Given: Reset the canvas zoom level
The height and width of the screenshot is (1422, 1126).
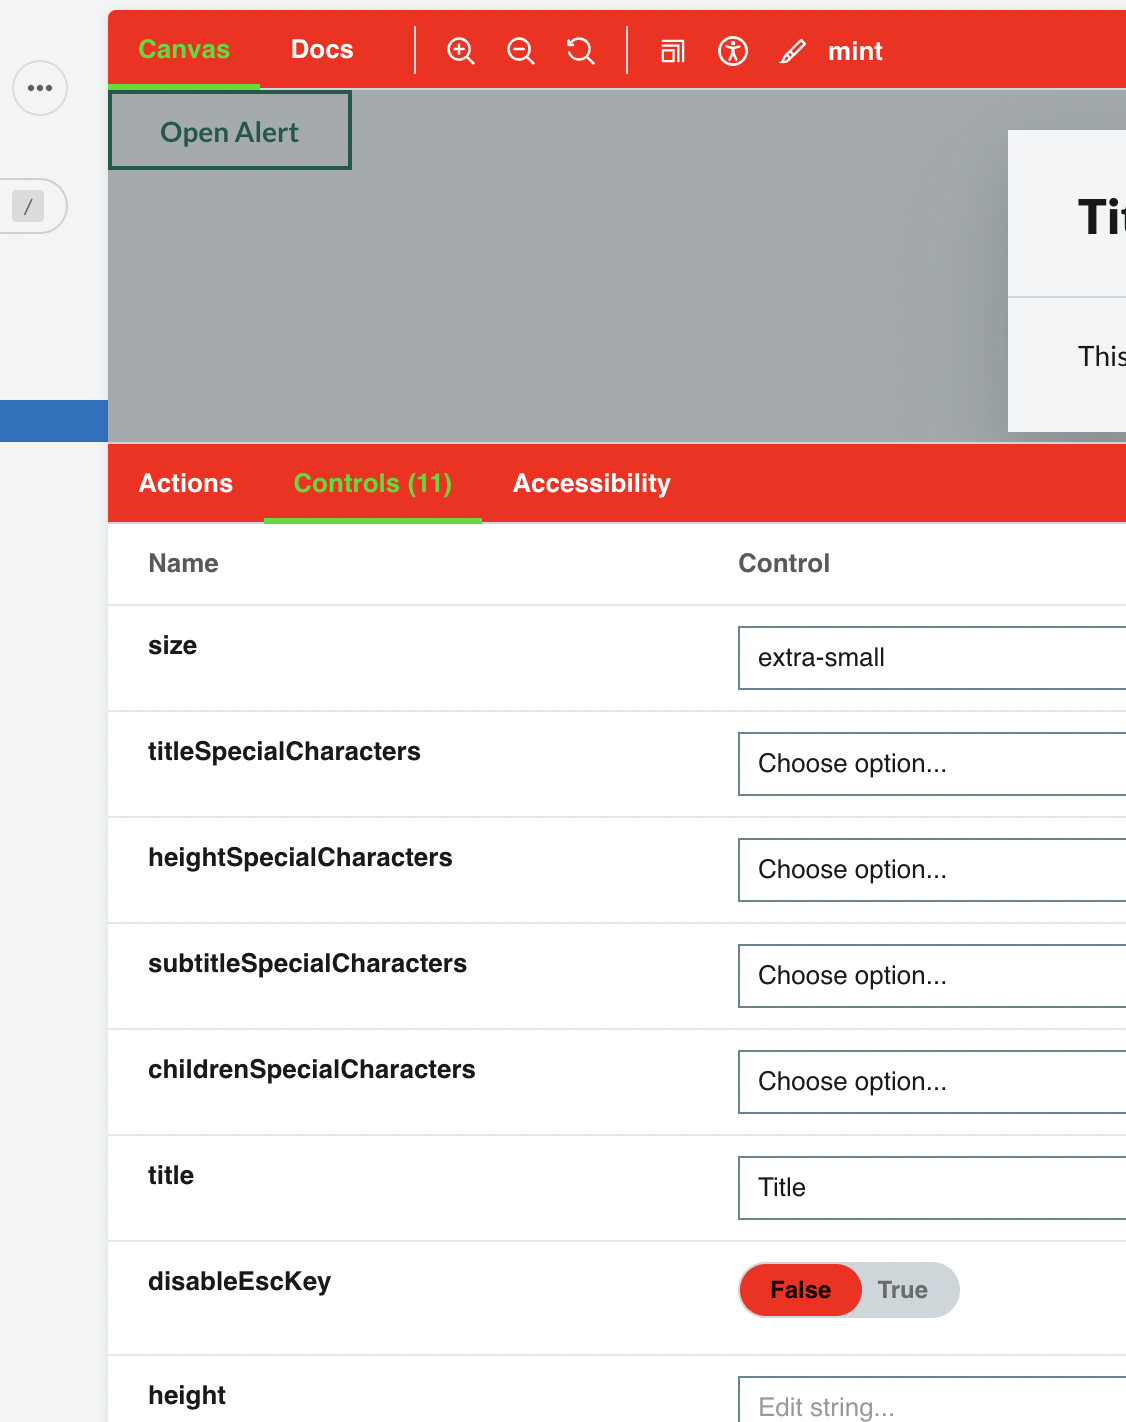Looking at the screenshot, I should (x=581, y=51).
